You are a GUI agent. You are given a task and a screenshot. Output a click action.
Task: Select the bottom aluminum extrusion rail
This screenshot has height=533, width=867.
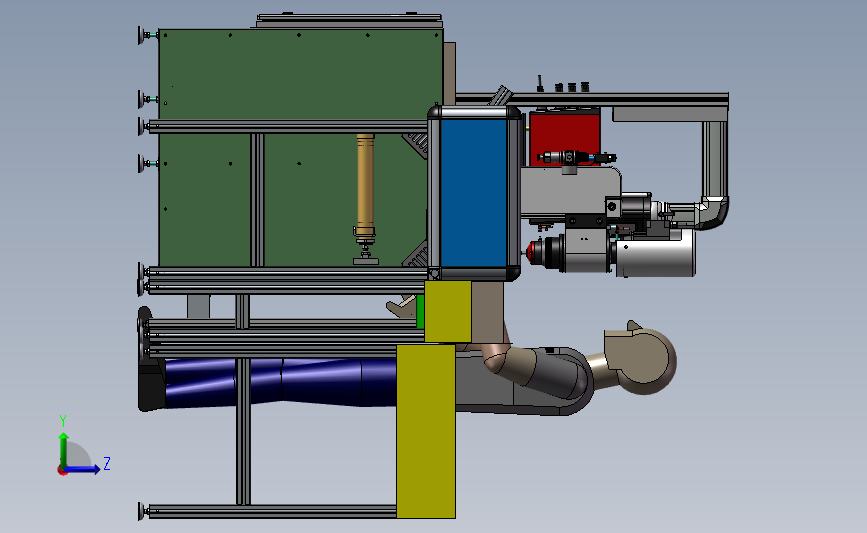272,511
